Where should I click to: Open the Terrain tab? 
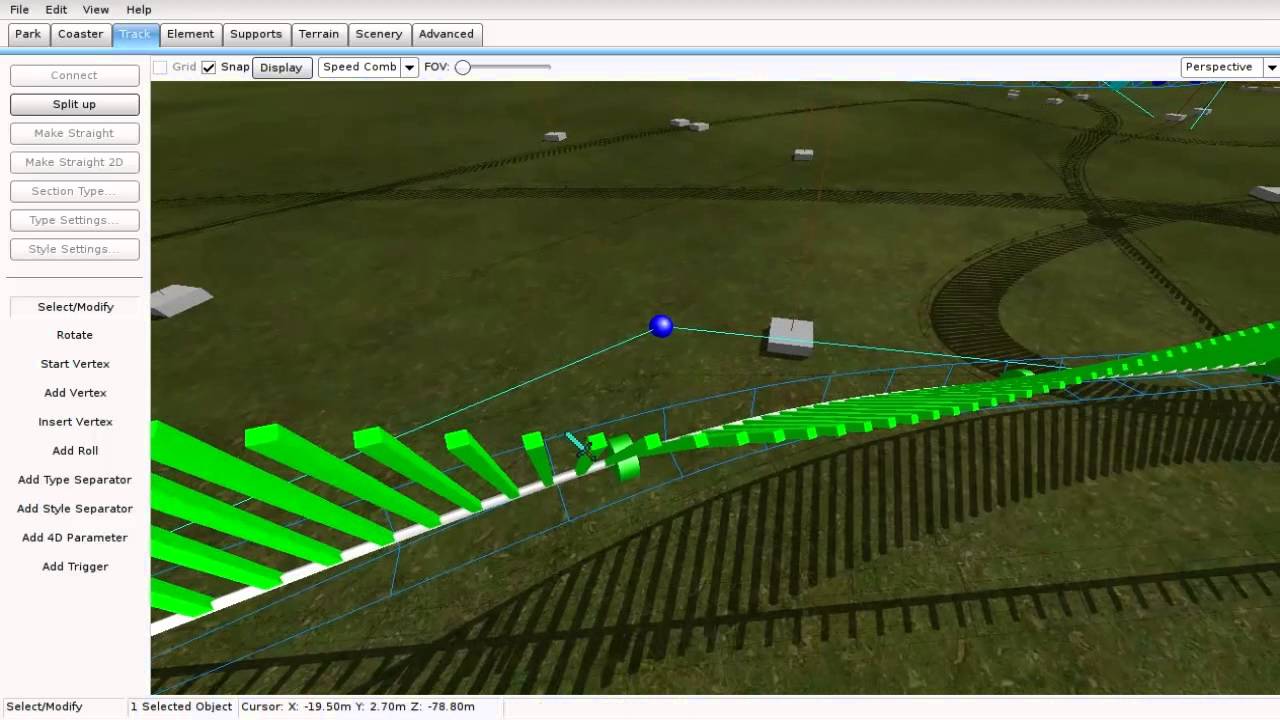click(319, 34)
